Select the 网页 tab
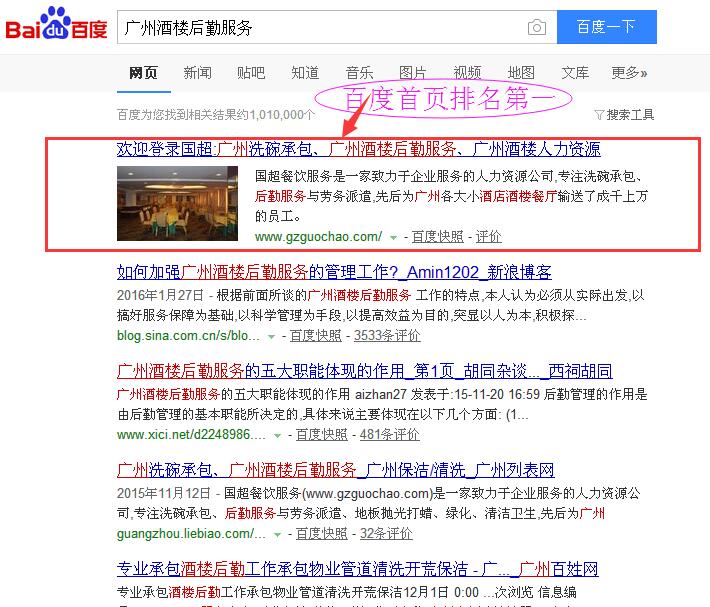Screen dimensions: 710x607 click(x=144, y=73)
